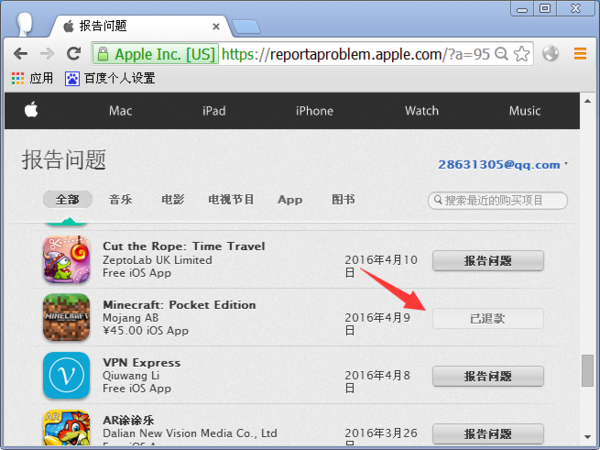Viewport: 600px width, 450px height.
Task: Click the Apple logo in the navigation bar
Action: coord(31,110)
